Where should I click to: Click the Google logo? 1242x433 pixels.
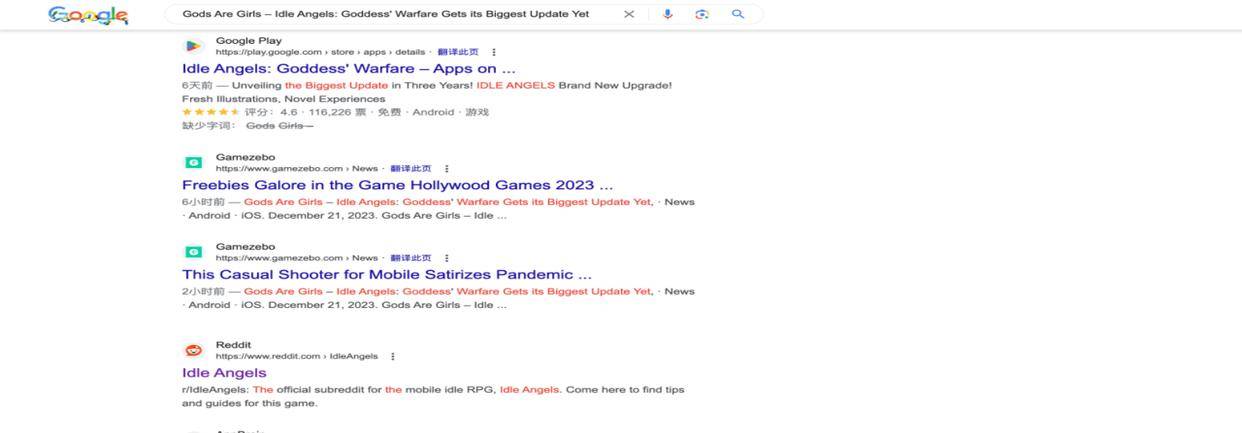coord(88,15)
